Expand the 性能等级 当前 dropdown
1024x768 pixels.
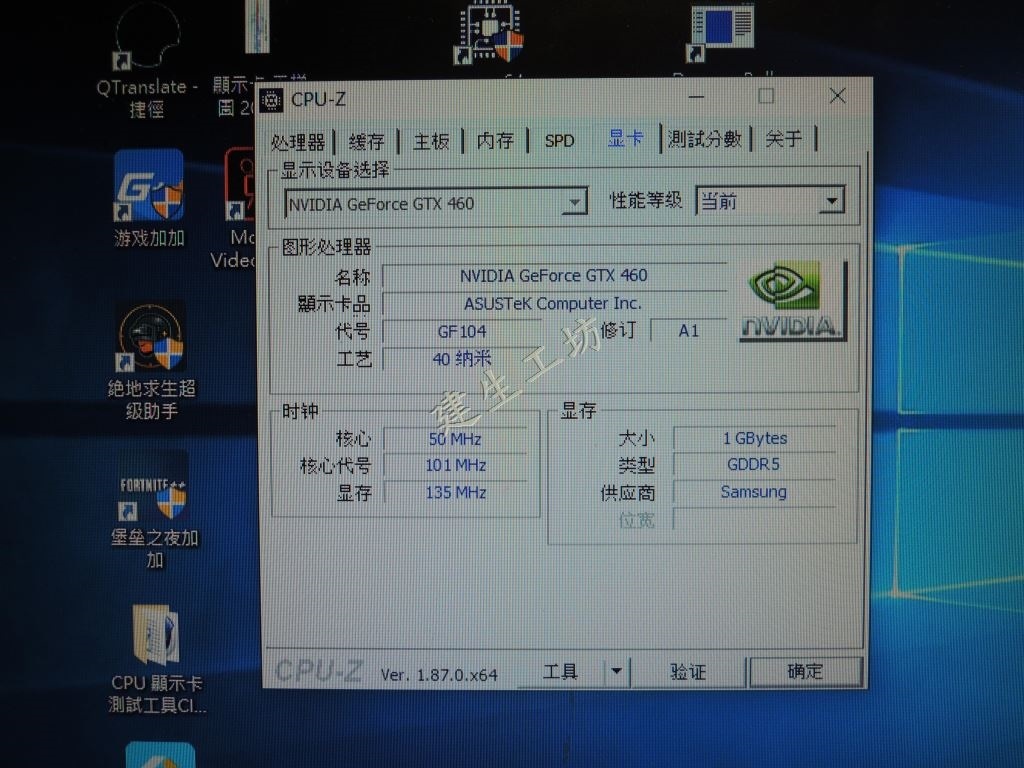tap(831, 200)
